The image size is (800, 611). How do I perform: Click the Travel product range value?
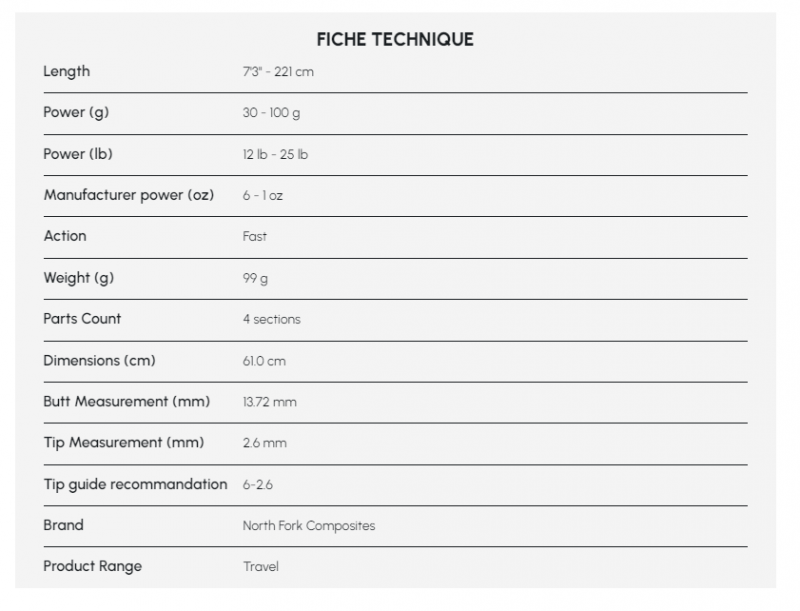coord(261,567)
